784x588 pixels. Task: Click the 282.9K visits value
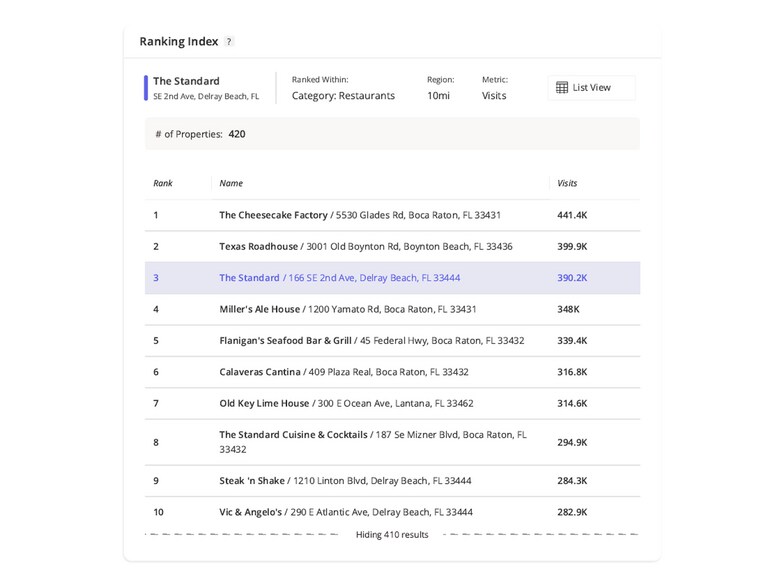coord(572,512)
